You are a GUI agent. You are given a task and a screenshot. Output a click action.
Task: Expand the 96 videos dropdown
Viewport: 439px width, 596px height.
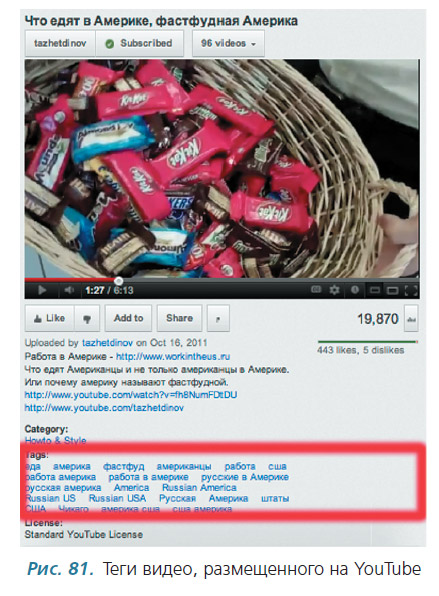228,43
